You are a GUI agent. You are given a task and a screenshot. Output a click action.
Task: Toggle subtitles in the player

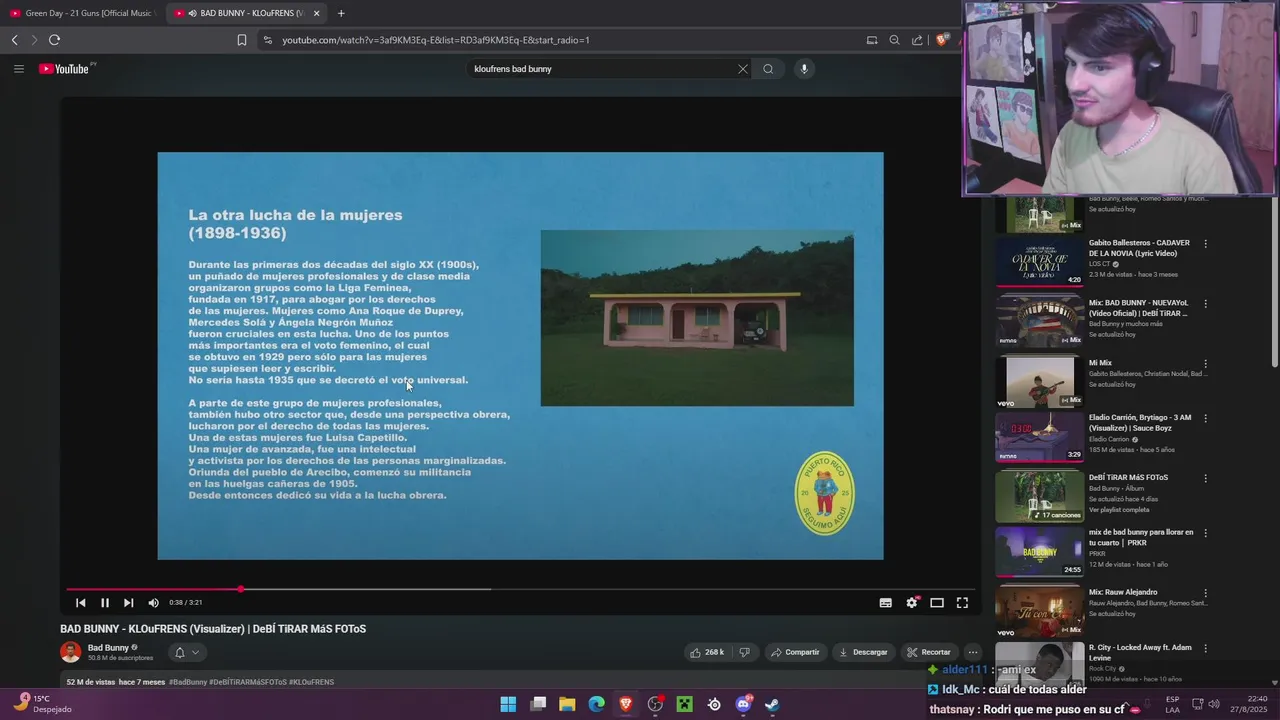point(885,603)
